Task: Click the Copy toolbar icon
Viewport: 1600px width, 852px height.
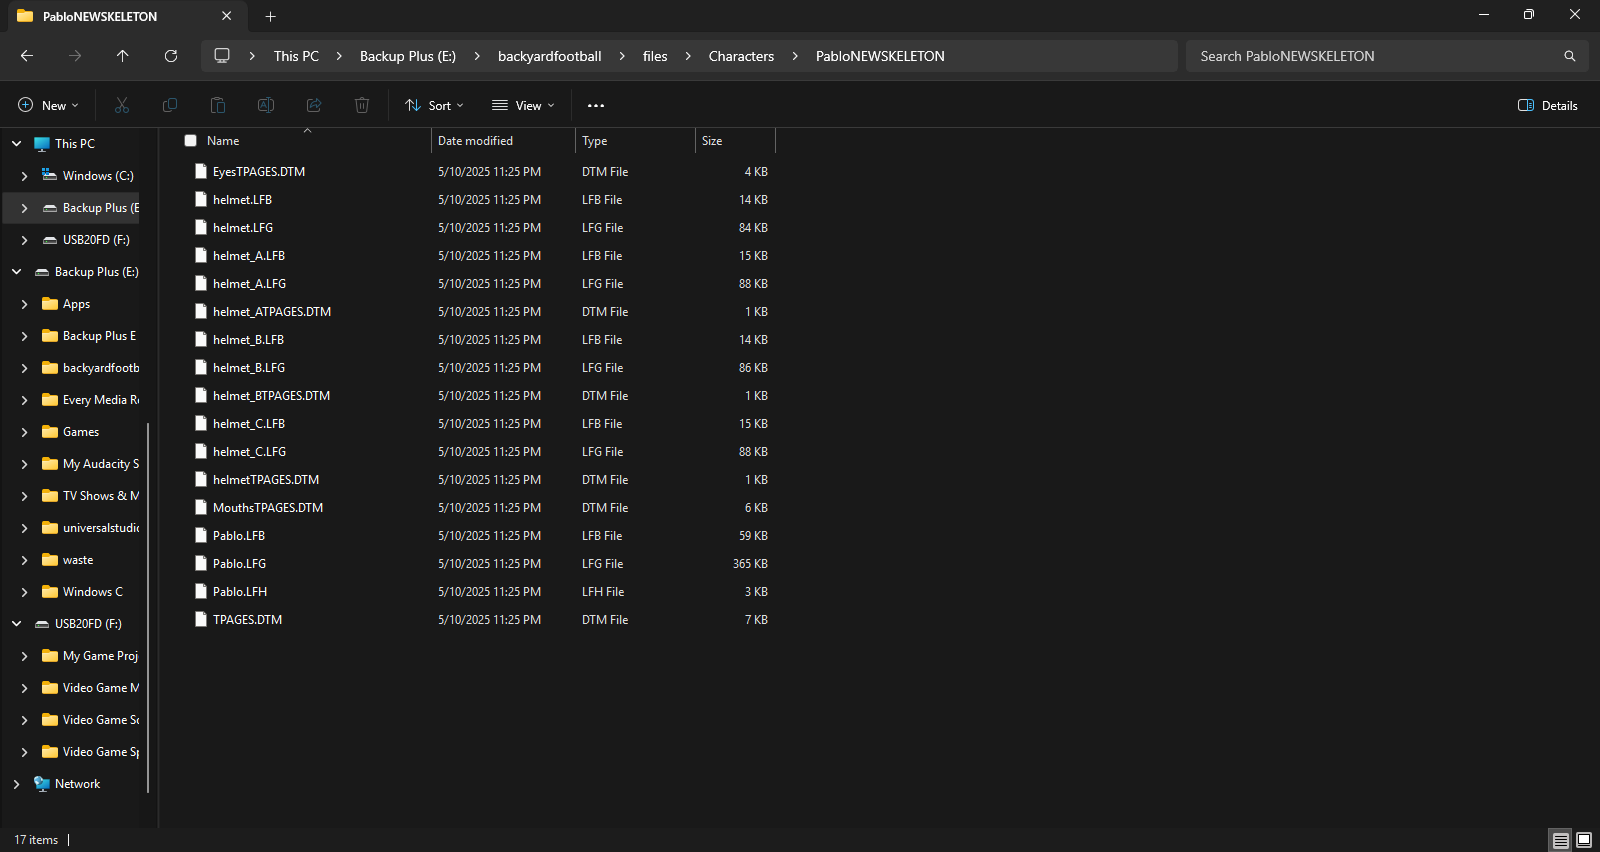Action: coord(170,105)
